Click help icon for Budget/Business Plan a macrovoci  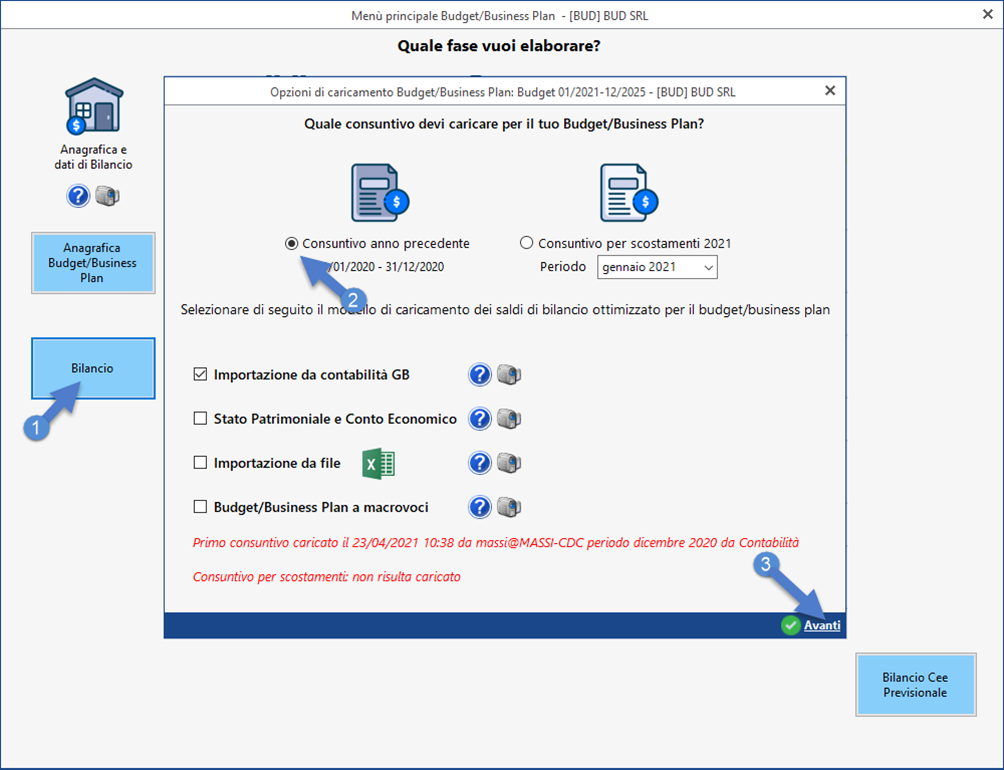(480, 507)
